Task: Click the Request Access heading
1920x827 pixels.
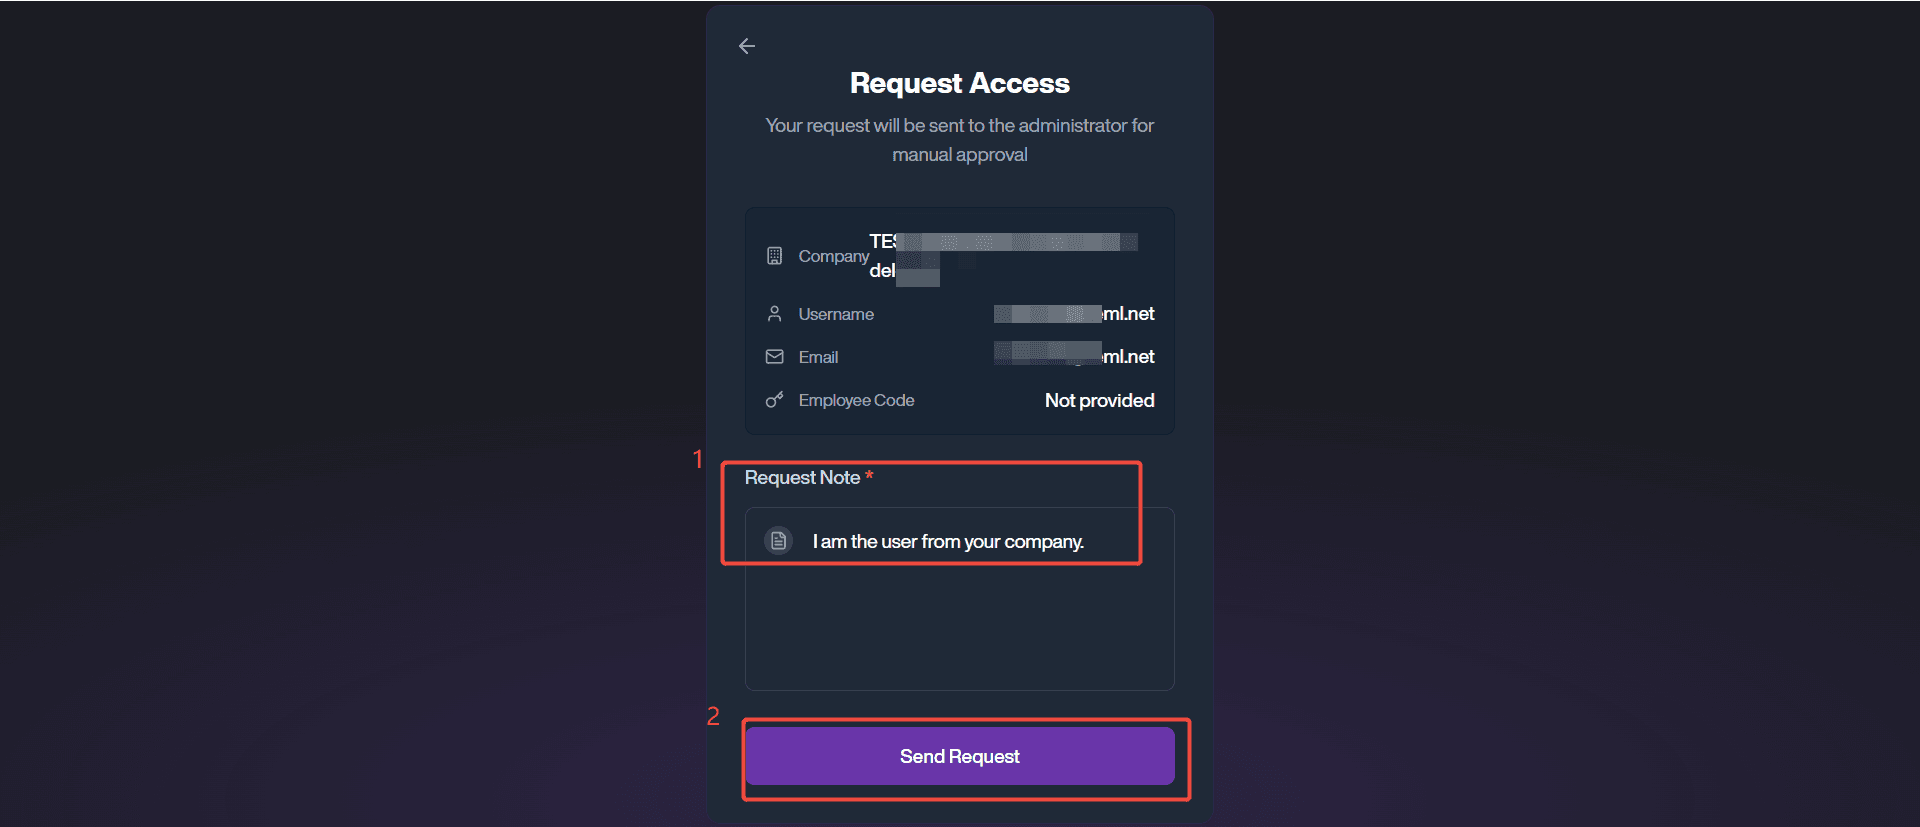Action: (959, 83)
